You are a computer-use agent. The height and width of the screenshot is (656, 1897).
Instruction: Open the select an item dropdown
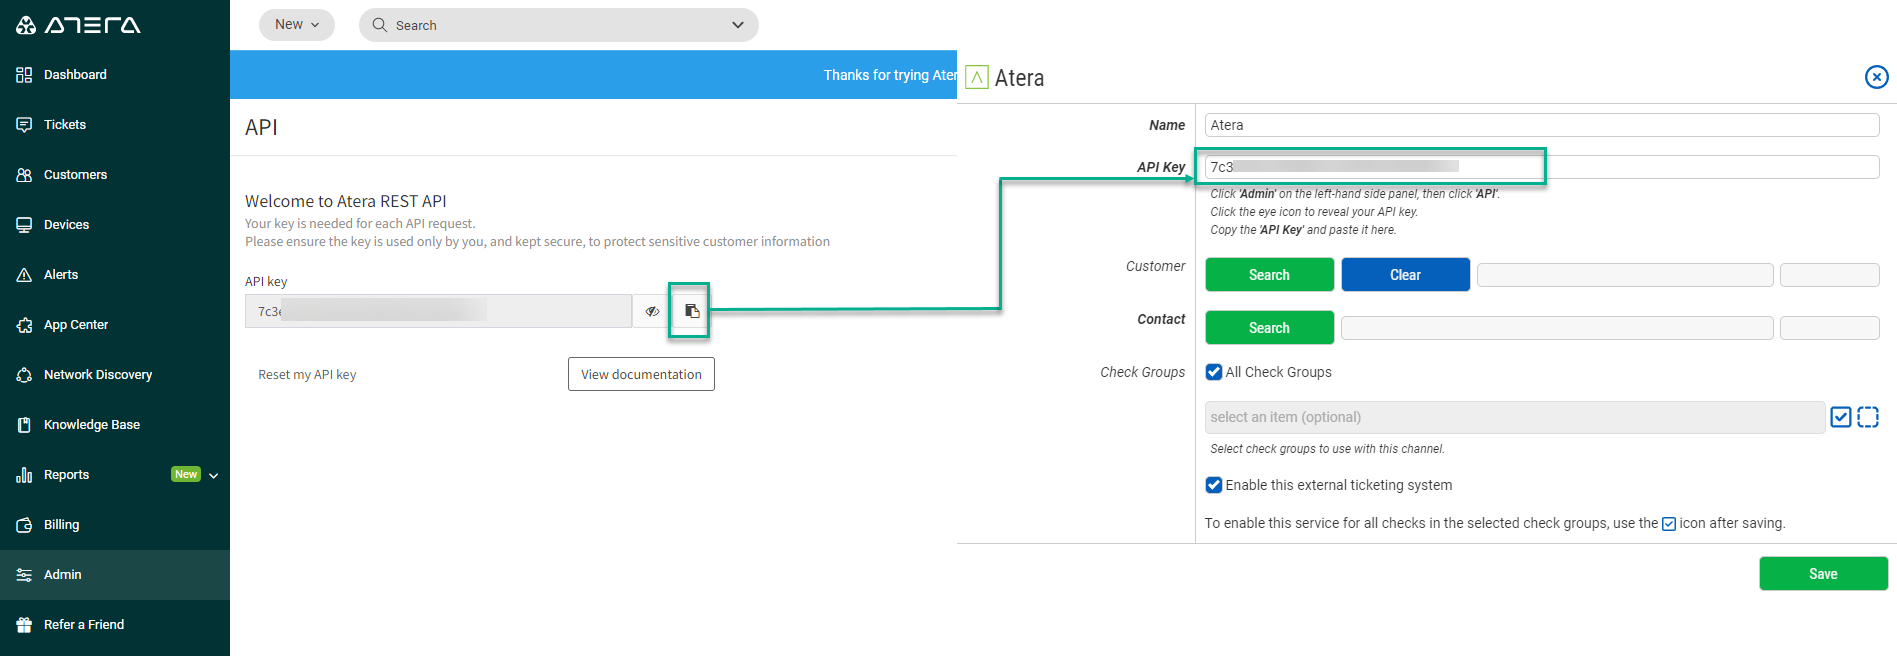click(x=1515, y=417)
